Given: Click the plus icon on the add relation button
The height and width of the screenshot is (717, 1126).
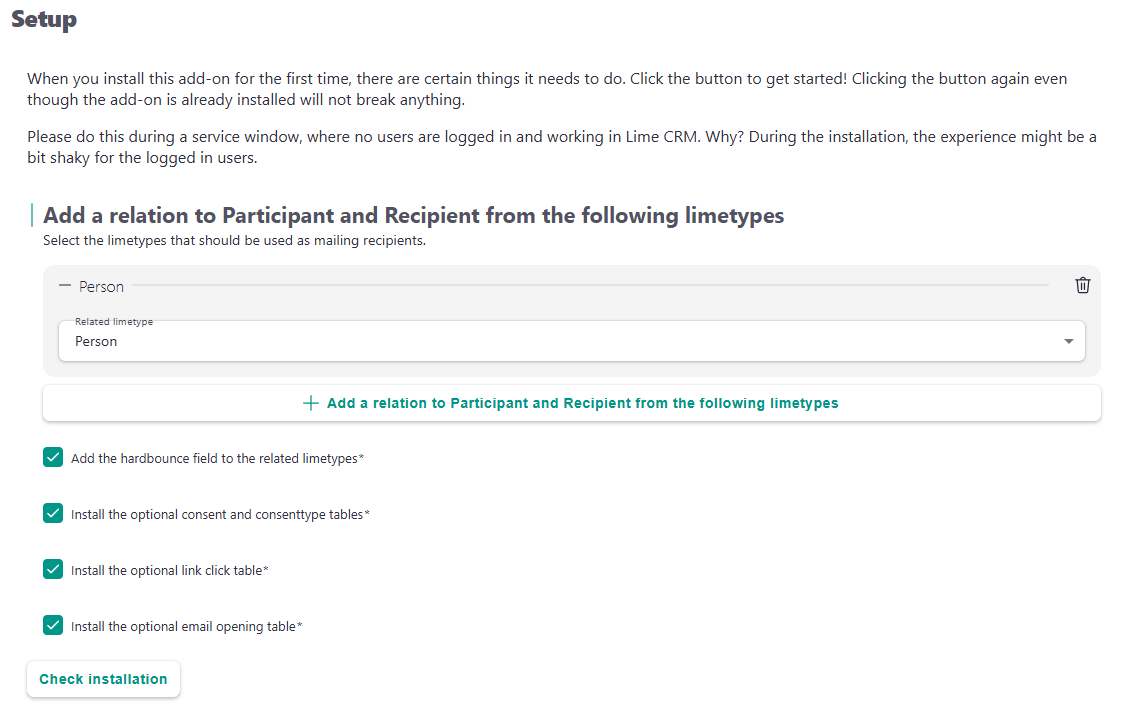Looking at the screenshot, I should tap(311, 403).
